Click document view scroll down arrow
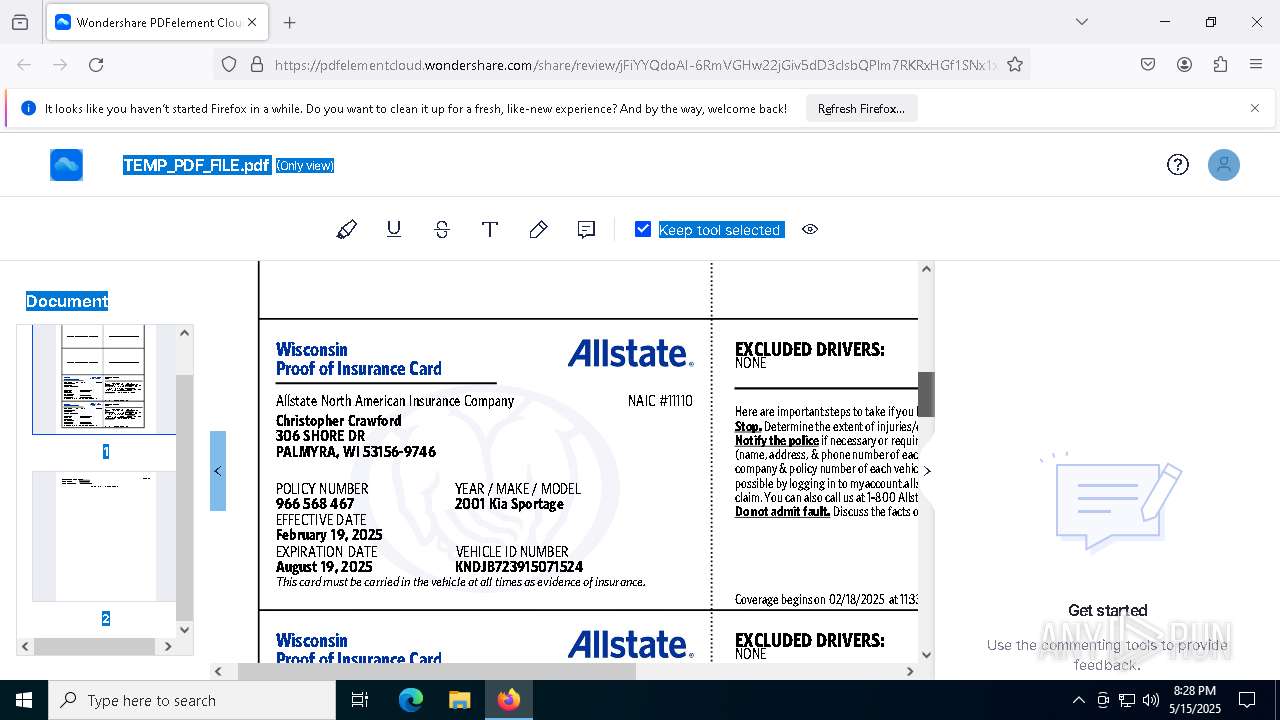The height and width of the screenshot is (720, 1280). 926,655
